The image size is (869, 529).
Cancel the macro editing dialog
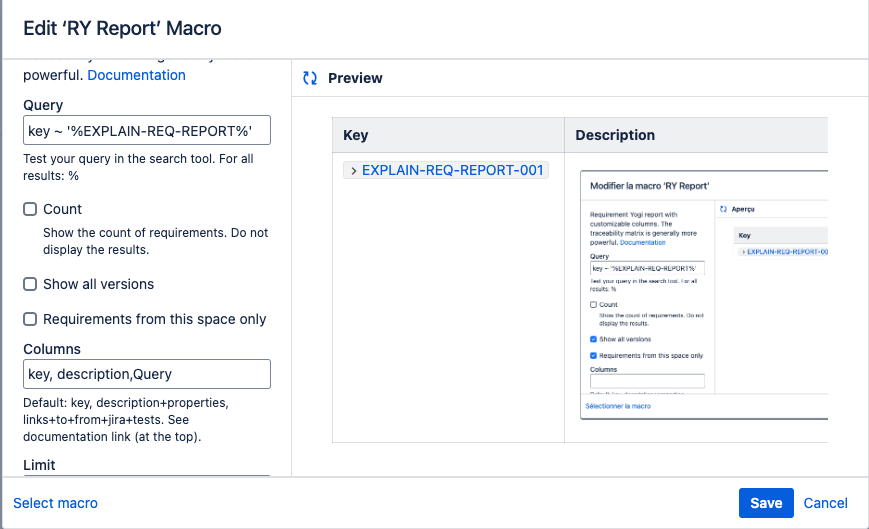(x=825, y=503)
